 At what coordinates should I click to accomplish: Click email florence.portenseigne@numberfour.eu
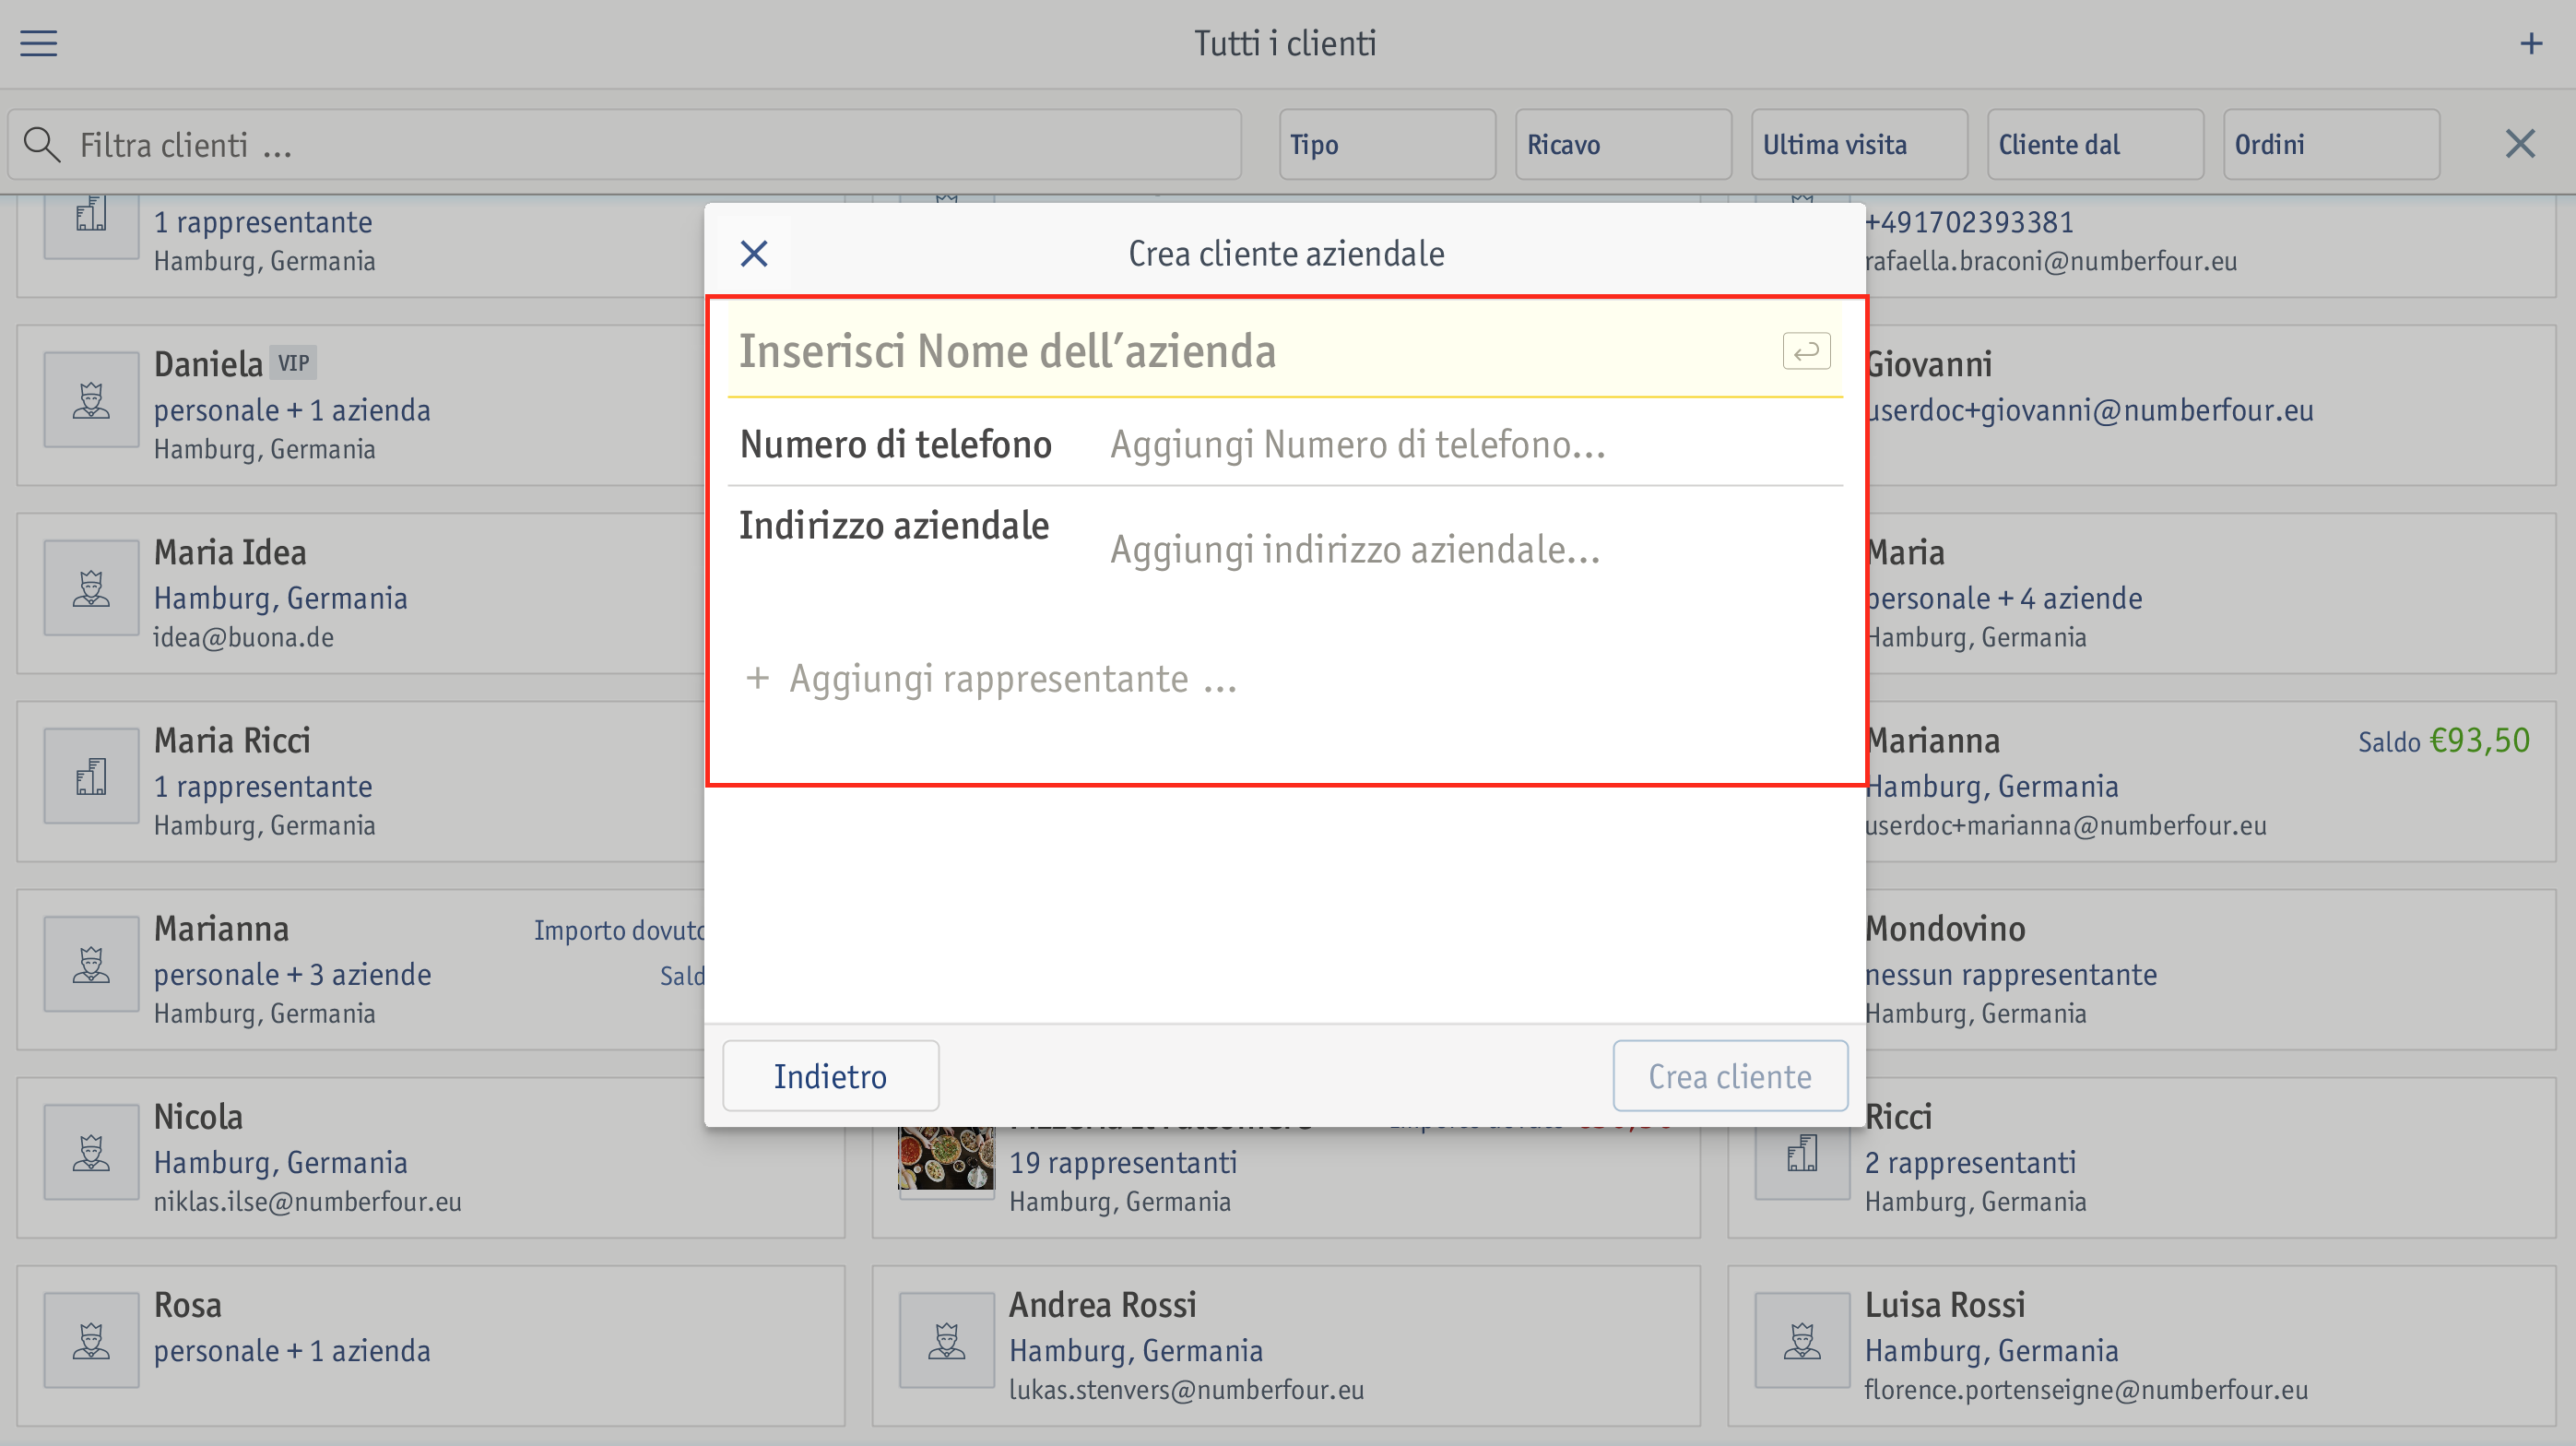[2086, 1389]
